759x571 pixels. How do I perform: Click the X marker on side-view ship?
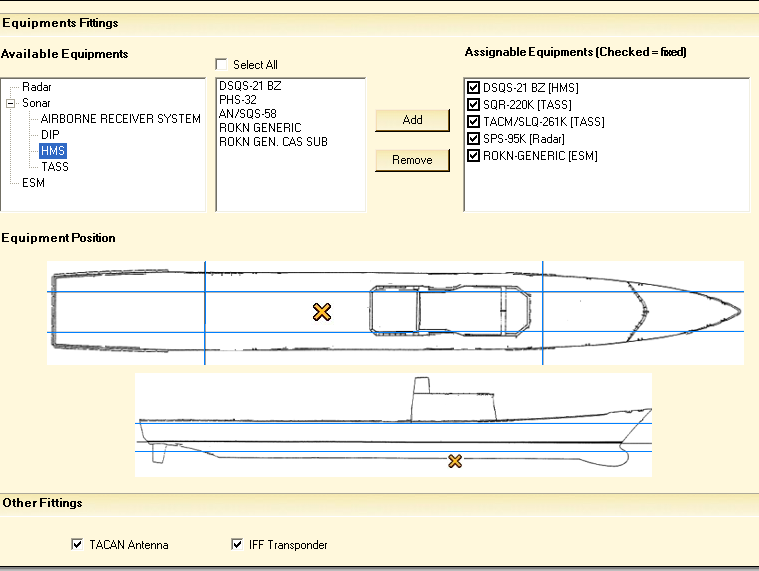click(455, 461)
